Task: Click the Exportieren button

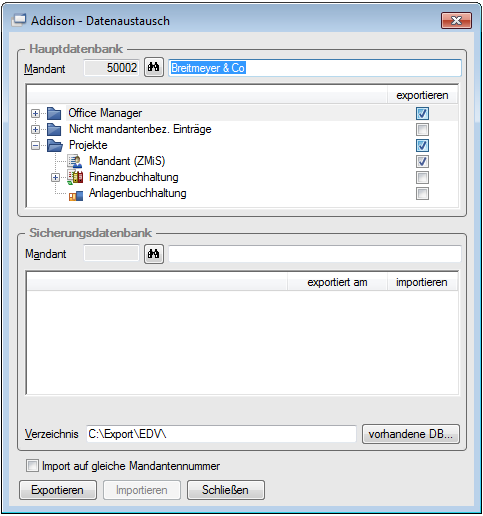Action: (x=58, y=490)
